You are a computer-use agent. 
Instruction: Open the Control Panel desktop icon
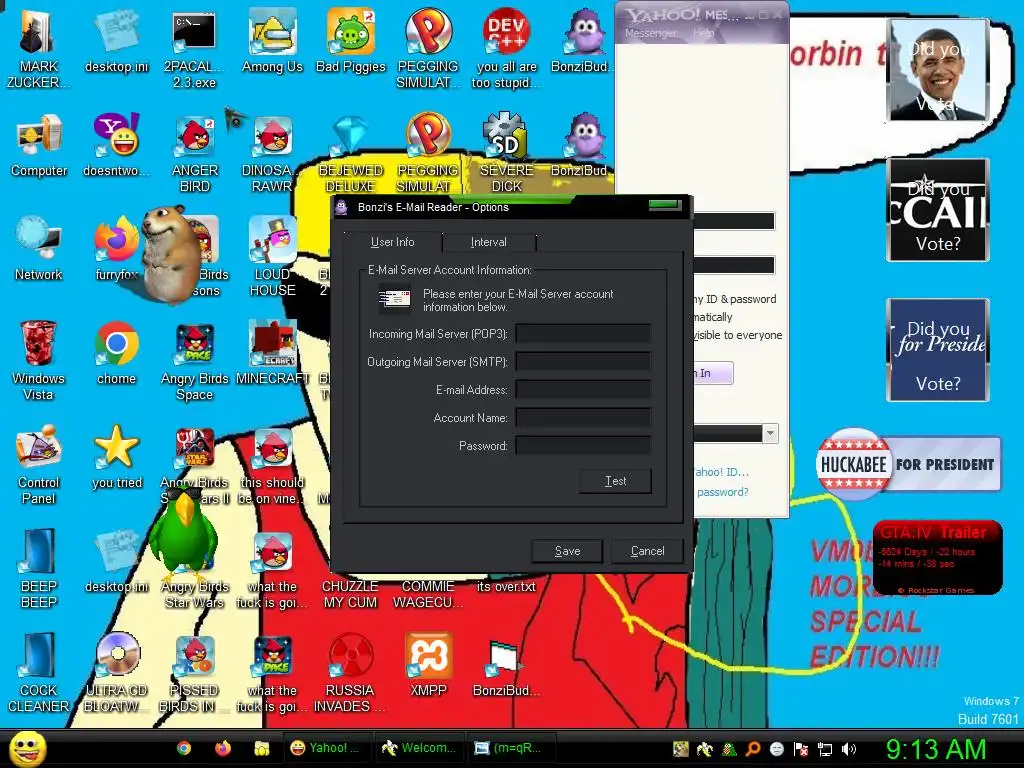39,464
